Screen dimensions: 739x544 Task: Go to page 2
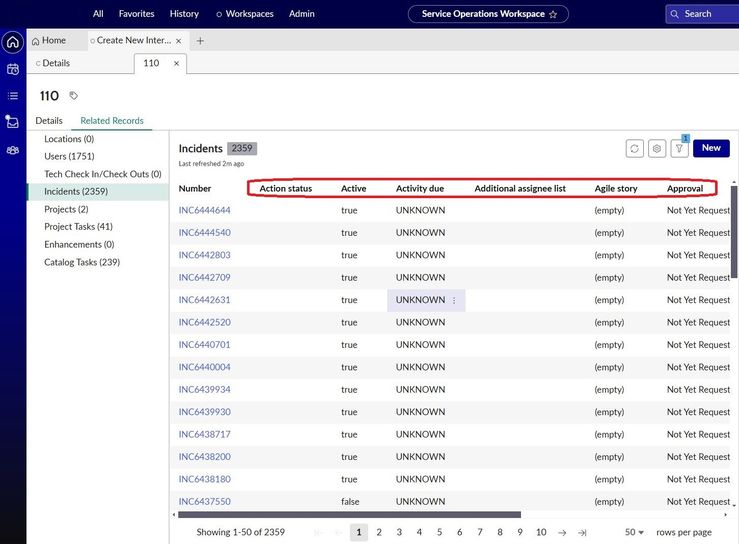point(379,532)
